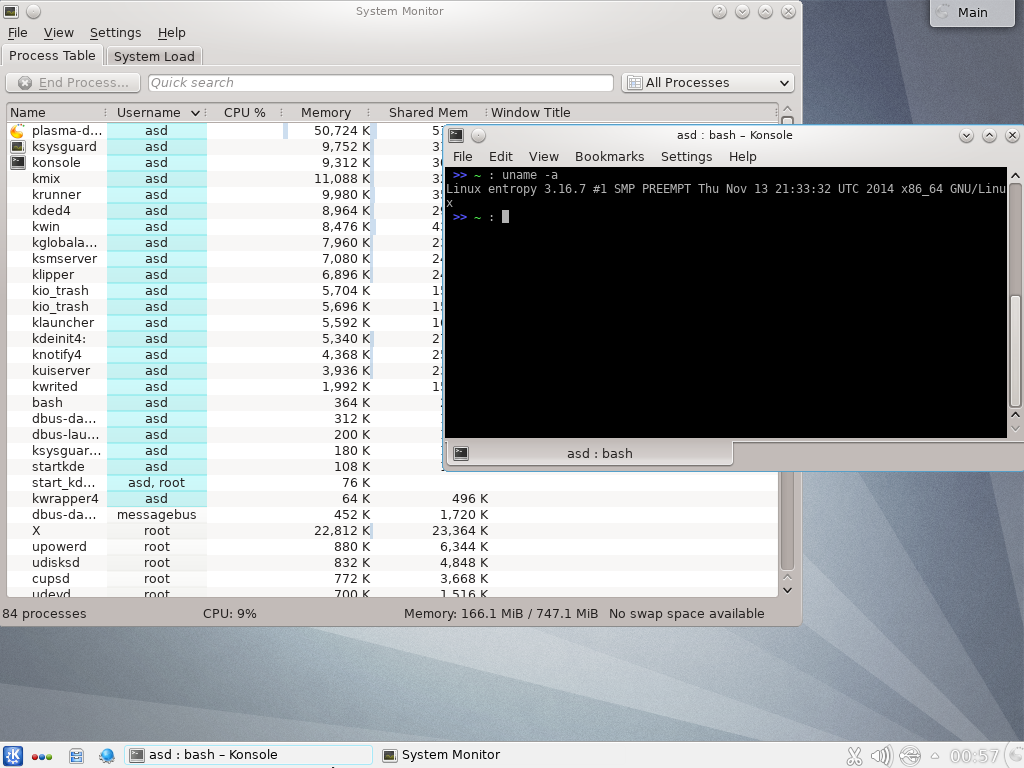Click the bottom down arrow of Konsole scrollbar
This screenshot has width=1024, height=768.
(x=1015, y=428)
